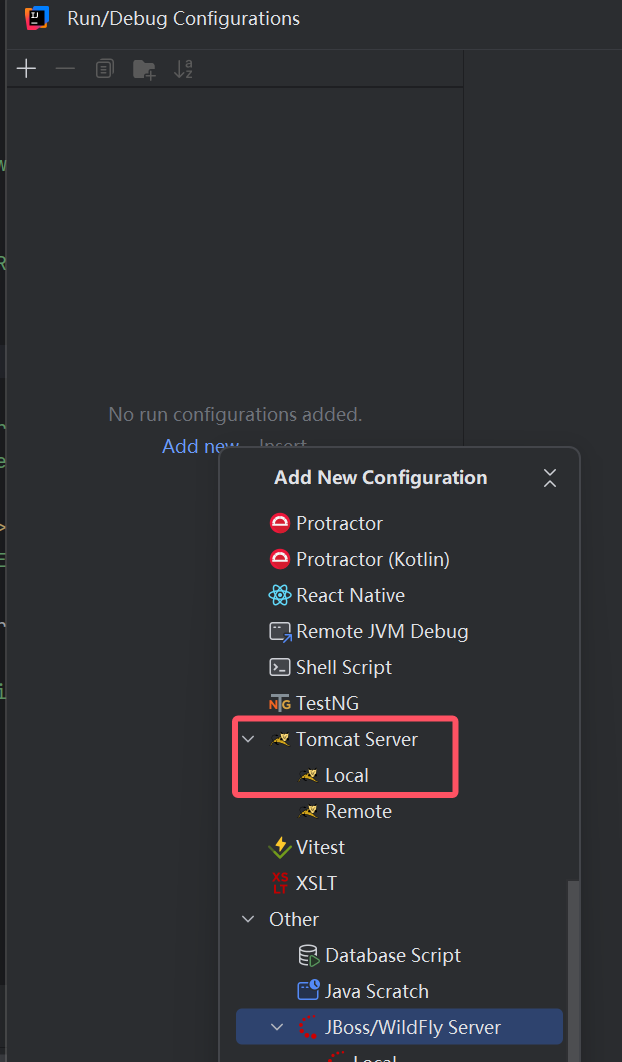The width and height of the screenshot is (622, 1062).
Task: Select Local under Tomcat Server
Action: click(x=346, y=775)
